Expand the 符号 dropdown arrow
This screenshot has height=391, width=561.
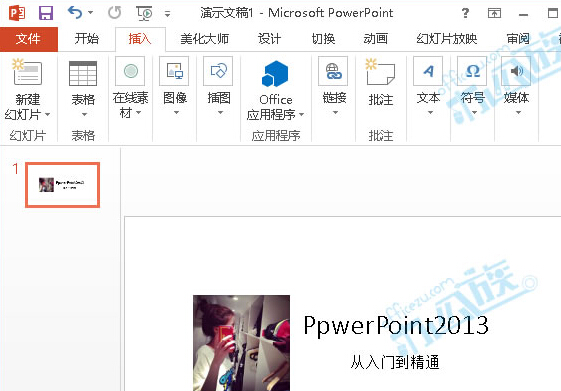(x=474, y=113)
